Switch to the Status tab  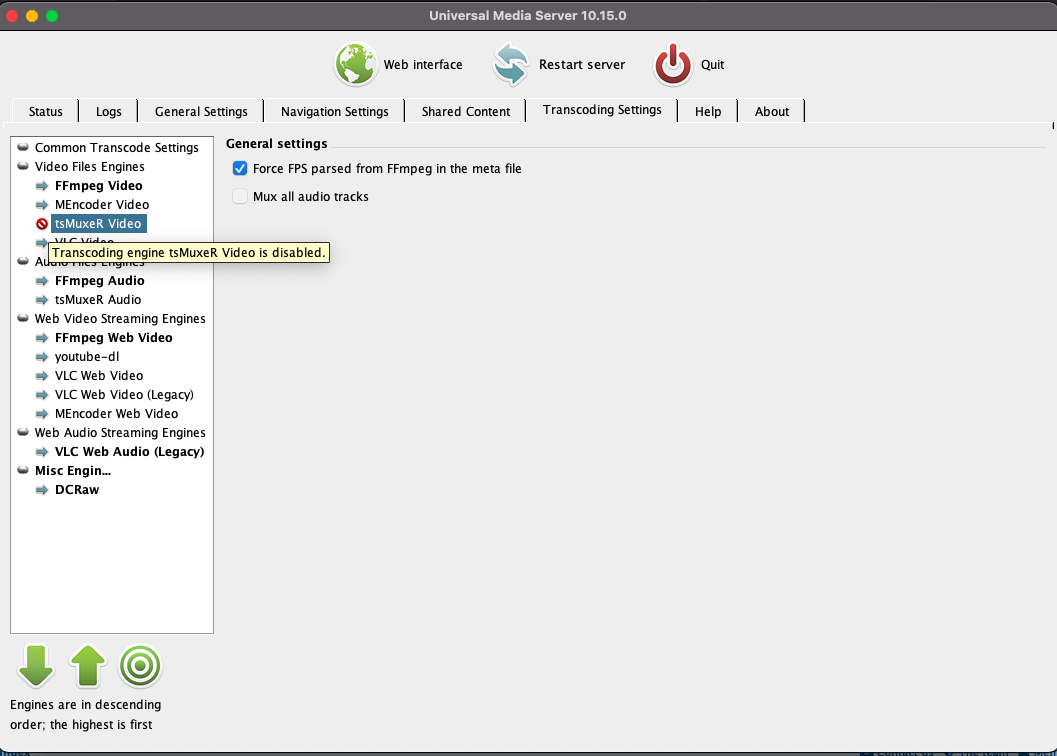click(45, 111)
